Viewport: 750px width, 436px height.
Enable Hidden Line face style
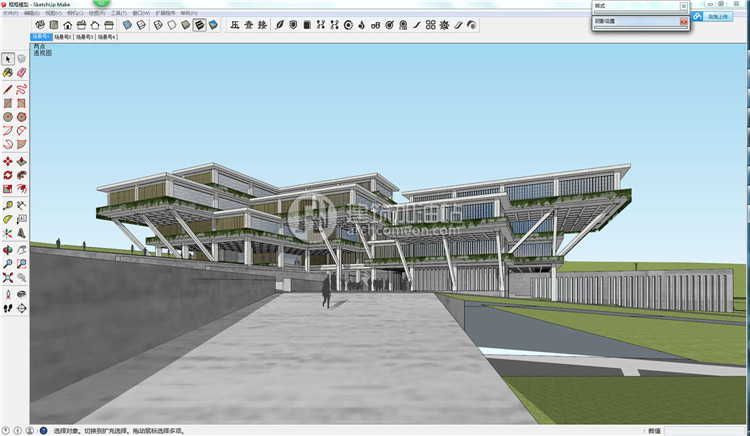click(x=172, y=25)
